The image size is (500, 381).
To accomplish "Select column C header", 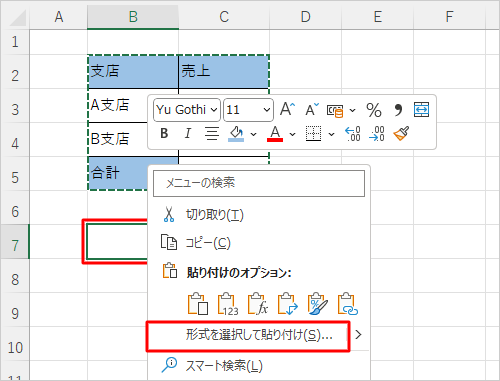I will click(x=224, y=16).
